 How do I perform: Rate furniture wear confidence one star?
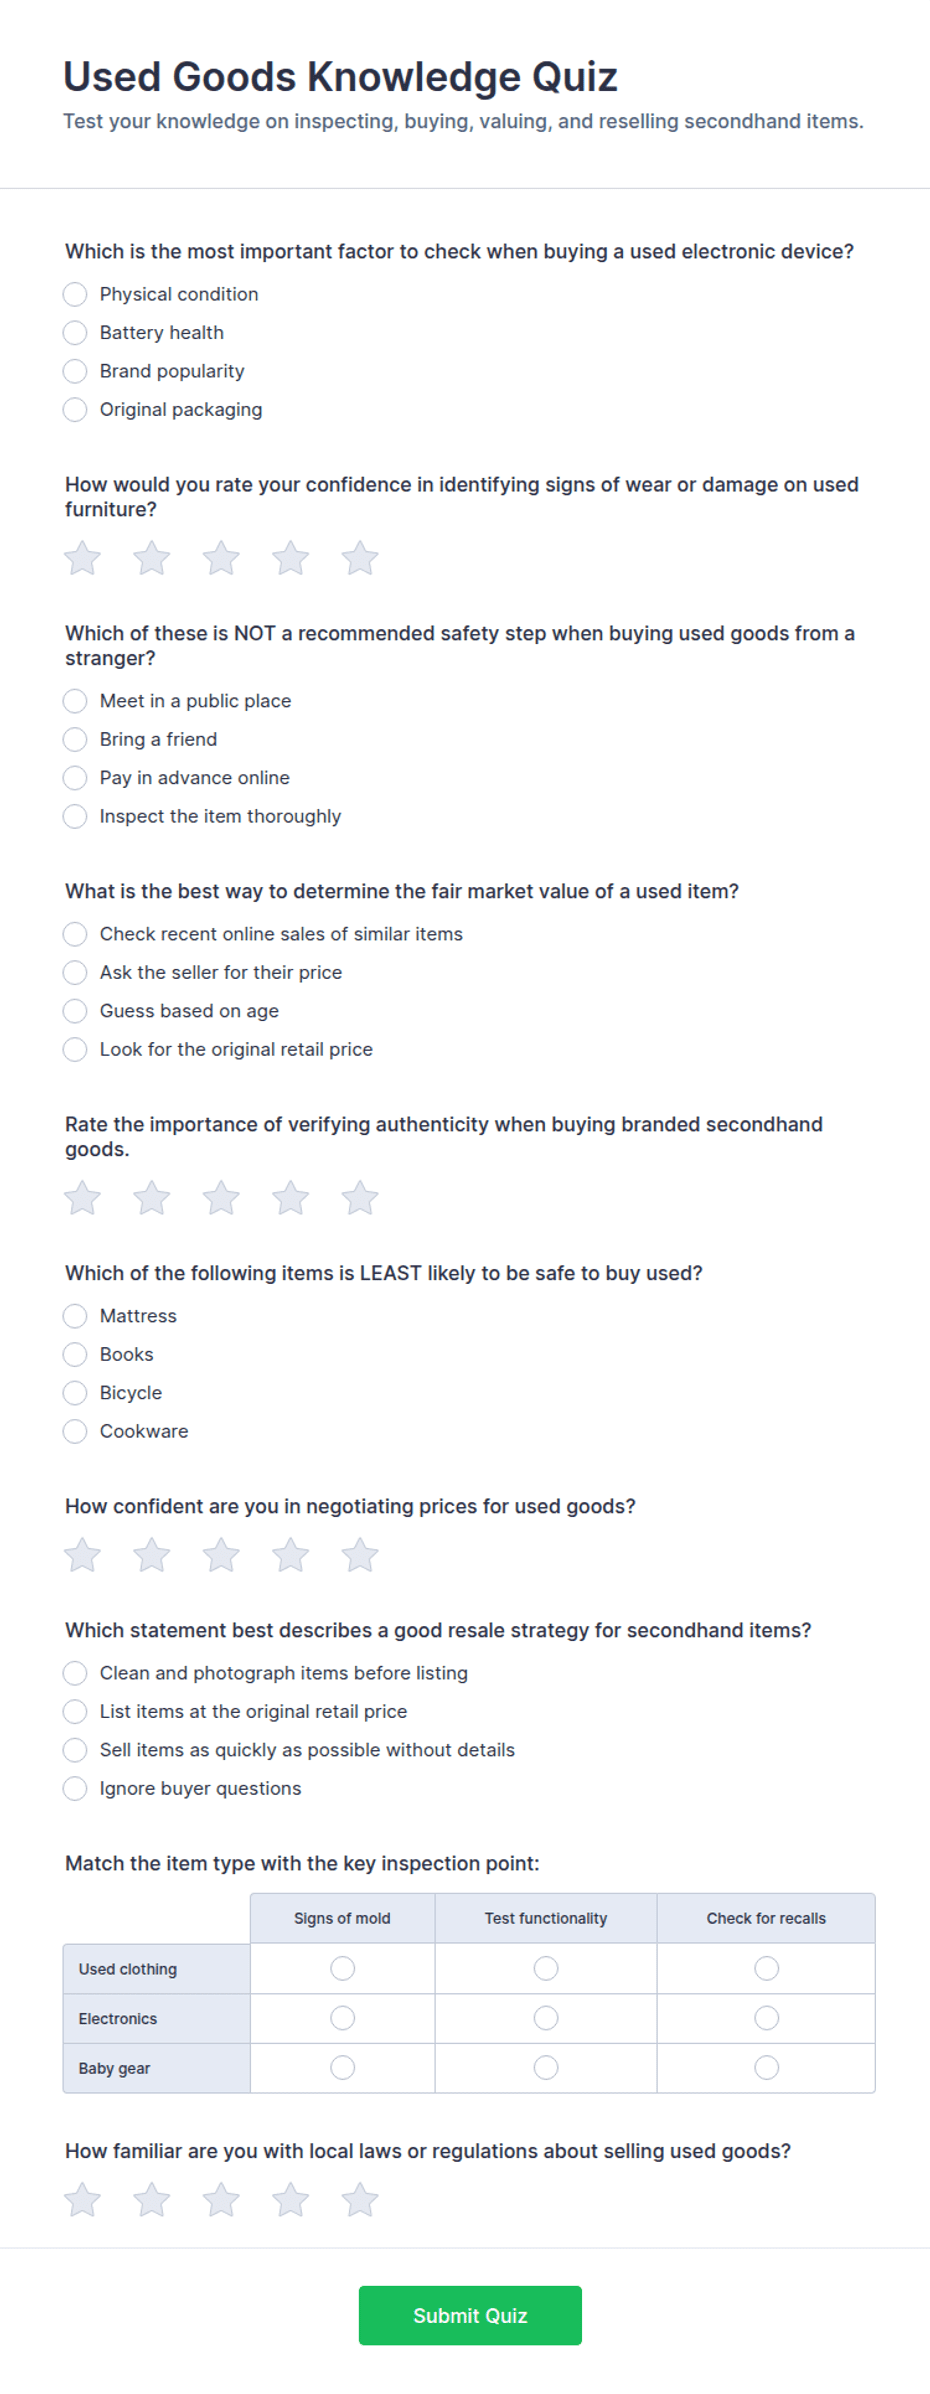pyautogui.click(x=82, y=558)
